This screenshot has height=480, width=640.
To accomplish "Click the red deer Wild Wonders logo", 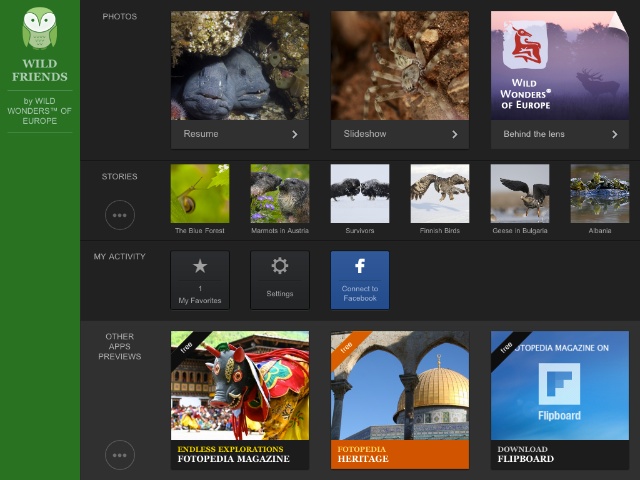I will 527,45.
